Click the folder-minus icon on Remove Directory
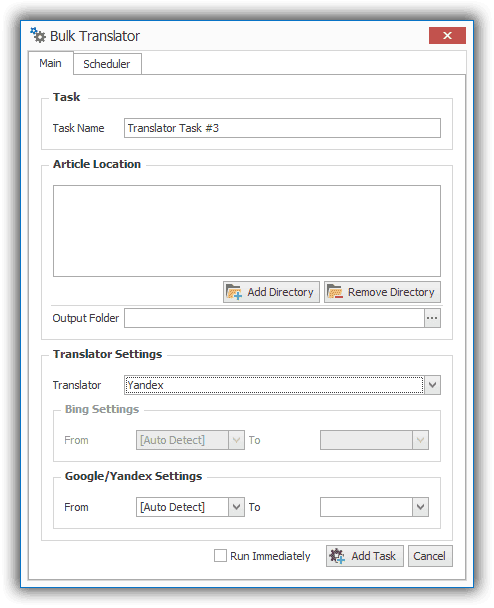 [x=335, y=292]
